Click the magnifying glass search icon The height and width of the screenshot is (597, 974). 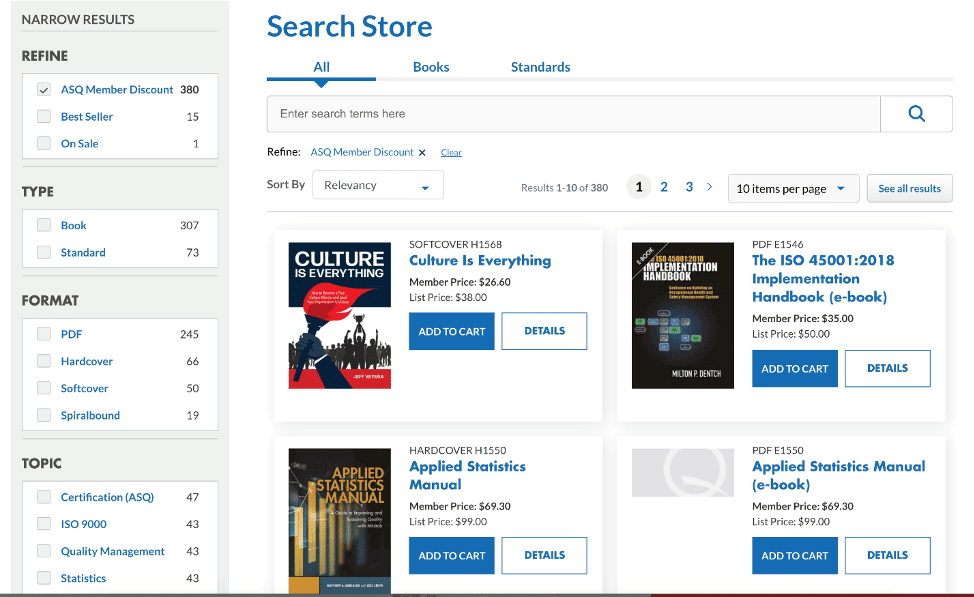coord(916,114)
